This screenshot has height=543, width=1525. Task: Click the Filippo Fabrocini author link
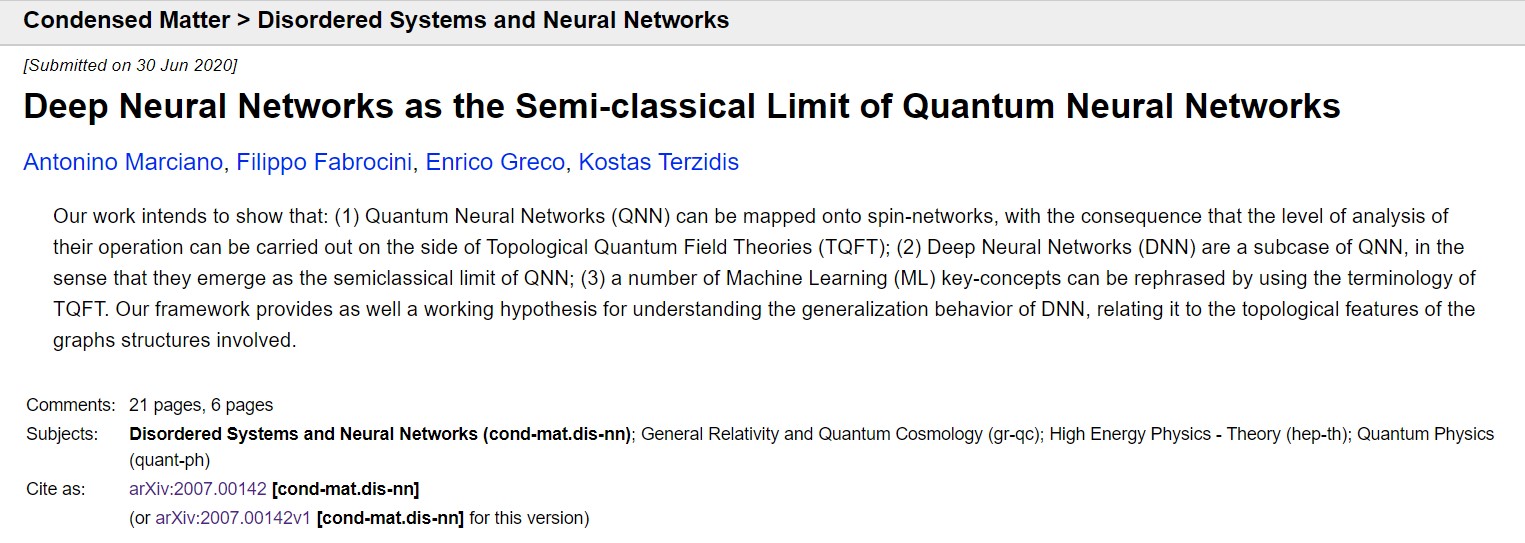324,162
